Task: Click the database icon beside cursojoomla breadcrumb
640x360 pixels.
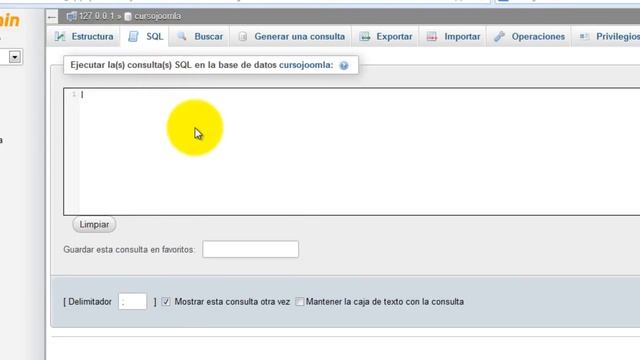Action: (128, 16)
